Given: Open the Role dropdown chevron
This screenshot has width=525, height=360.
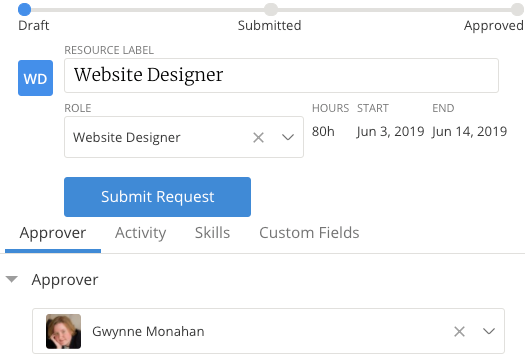Looking at the screenshot, I should [x=288, y=137].
